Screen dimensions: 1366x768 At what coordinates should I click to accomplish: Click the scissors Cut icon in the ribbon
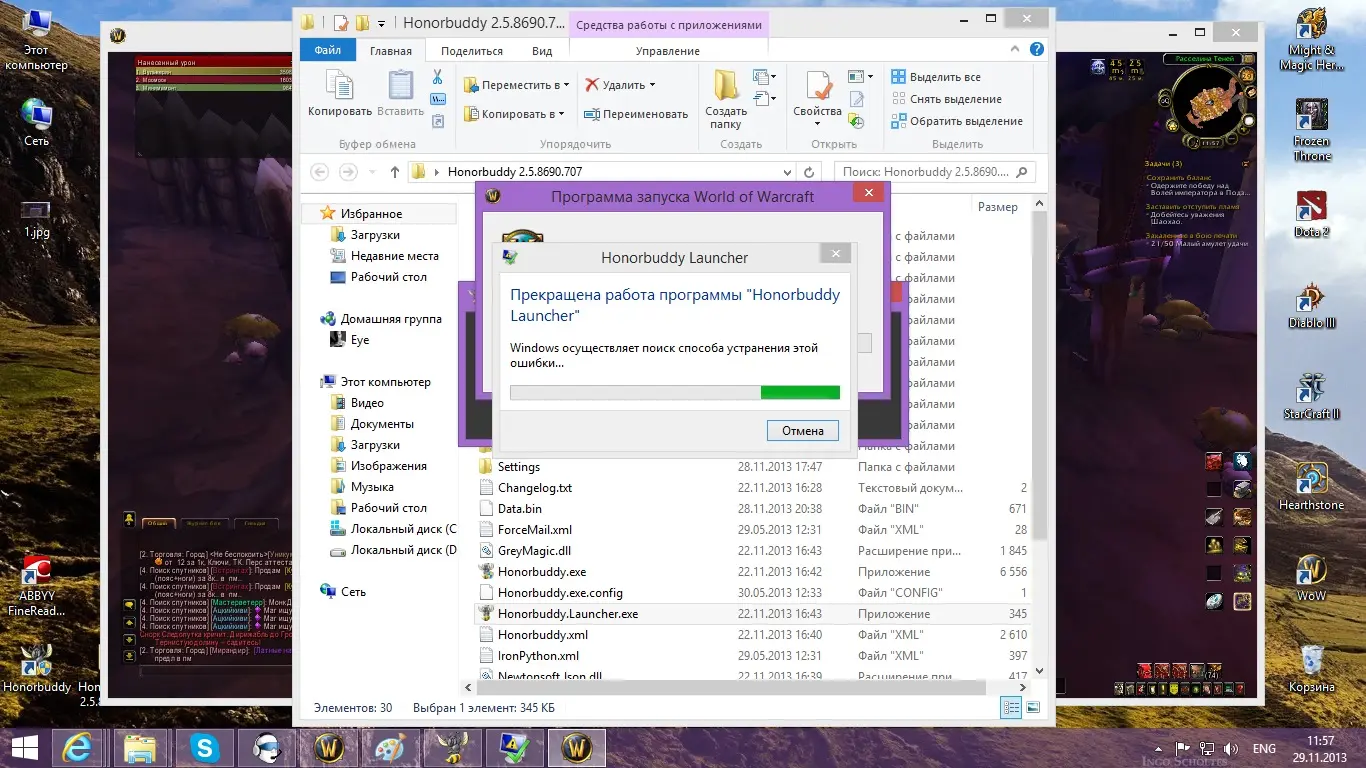(x=437, y=77)
